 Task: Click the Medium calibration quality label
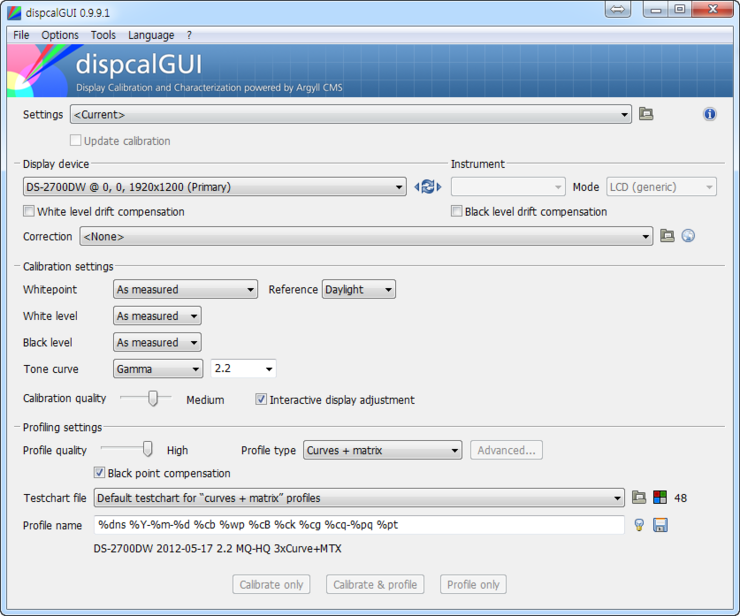[x=205, y=400]
